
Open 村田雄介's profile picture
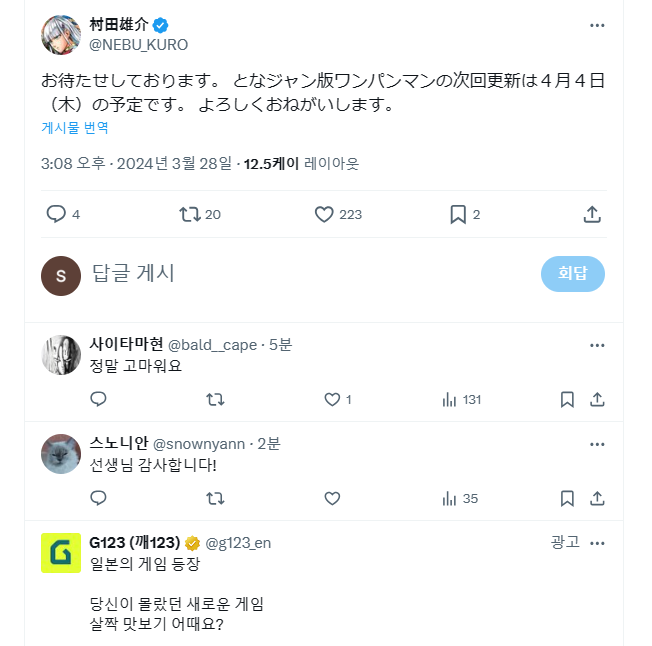point(61,35)
